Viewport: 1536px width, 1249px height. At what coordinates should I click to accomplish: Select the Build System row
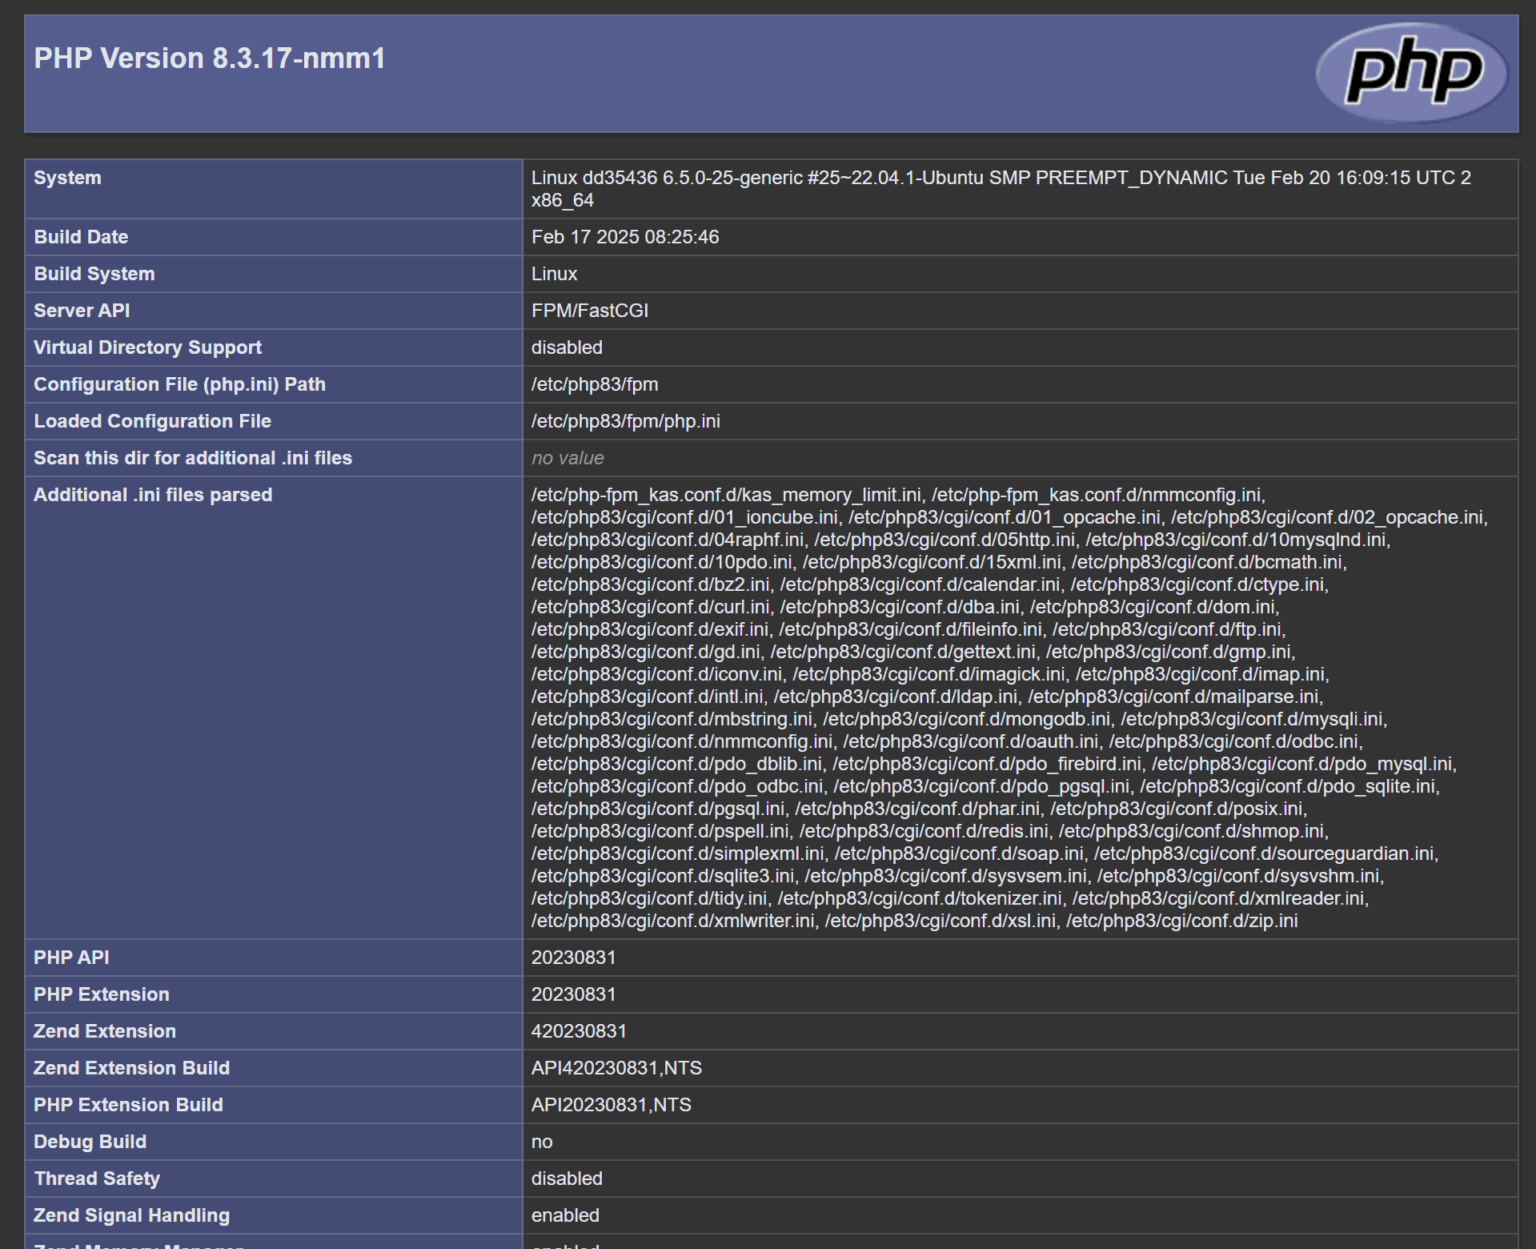(93, 274)
